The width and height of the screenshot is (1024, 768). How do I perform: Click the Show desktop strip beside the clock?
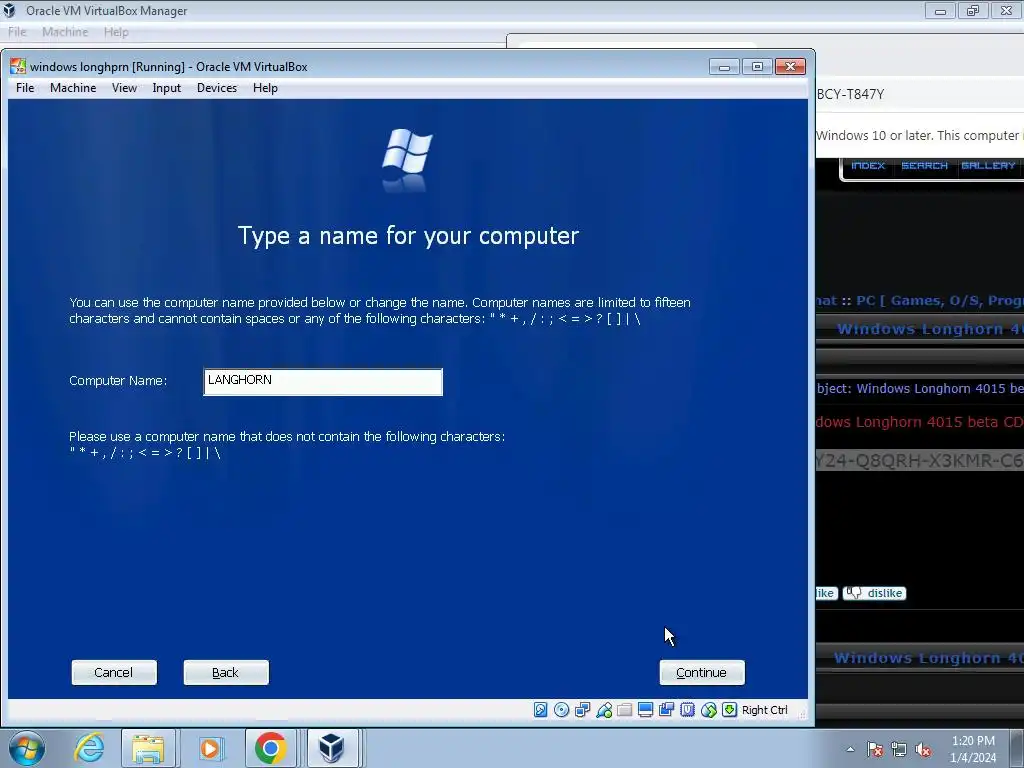[x=1019, y=748]
